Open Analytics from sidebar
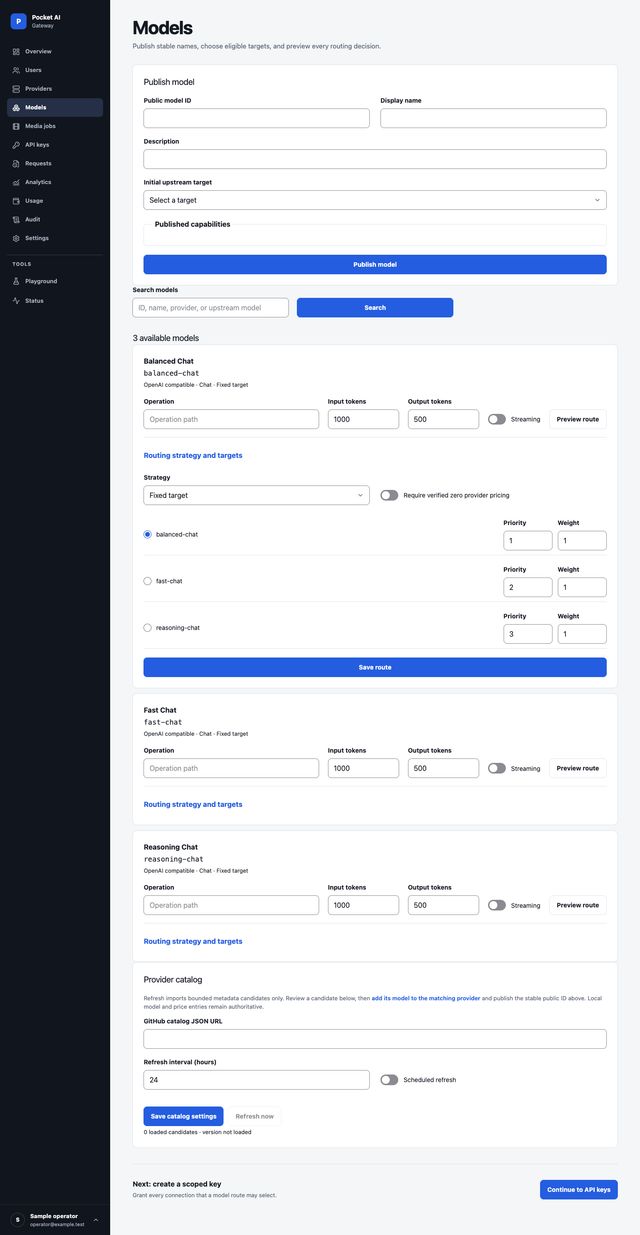Screen dimensions: 640x1235 55,182
